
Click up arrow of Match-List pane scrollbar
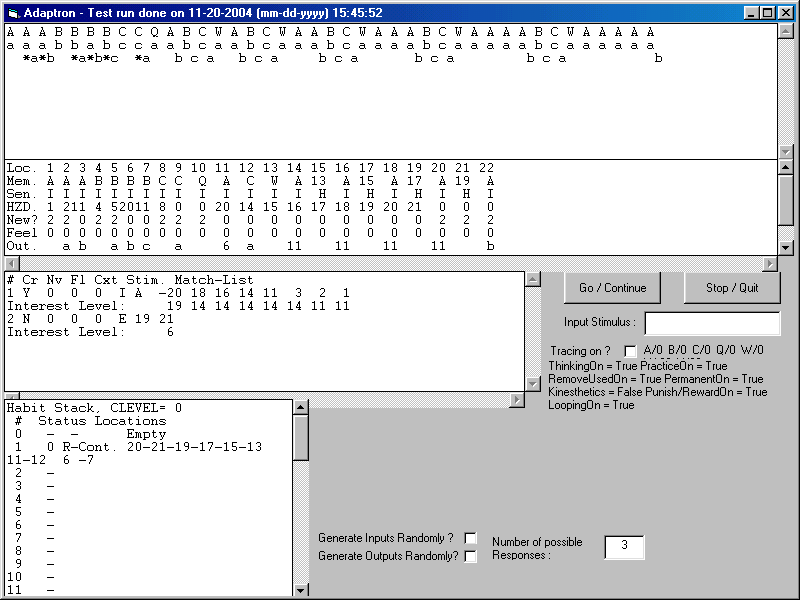coord(533,280)
